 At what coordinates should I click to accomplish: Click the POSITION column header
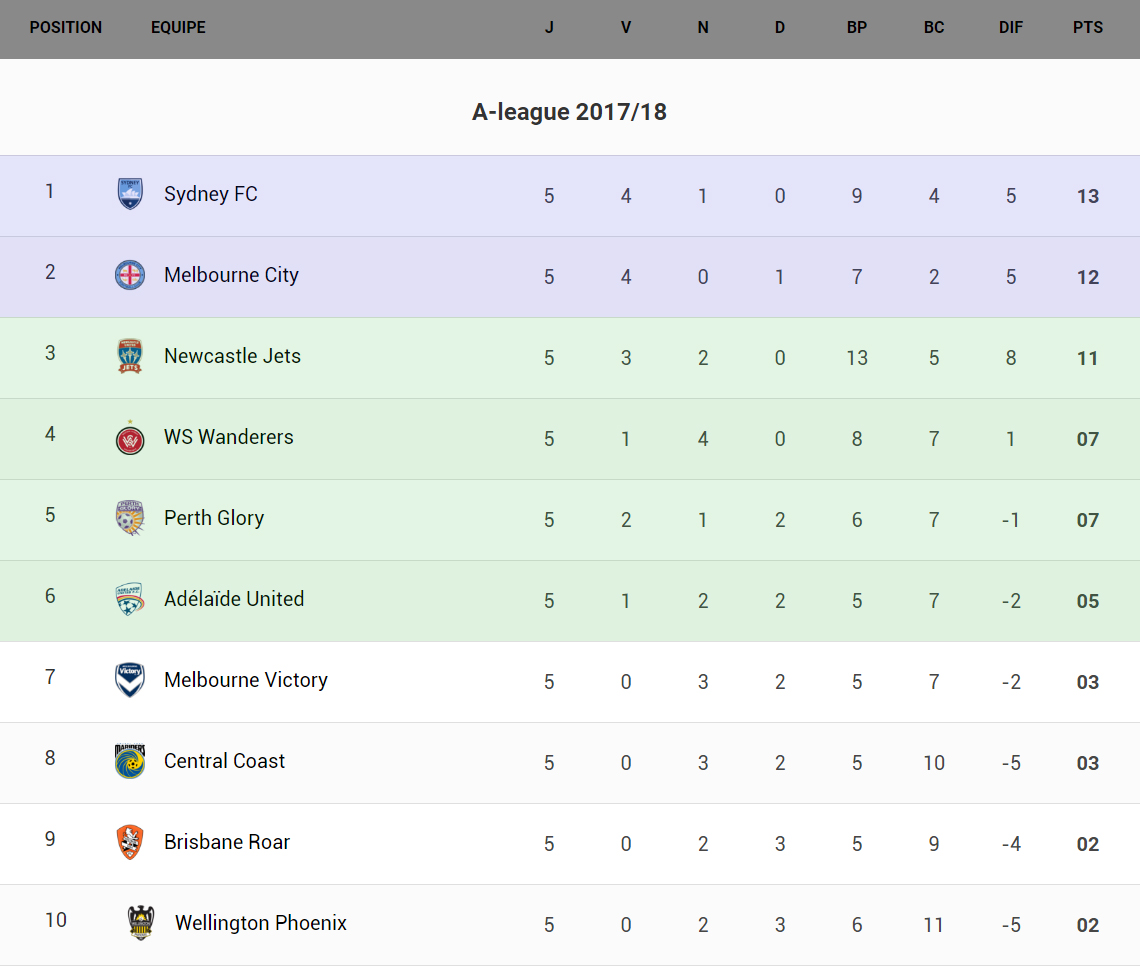click(x=66, y=28)
